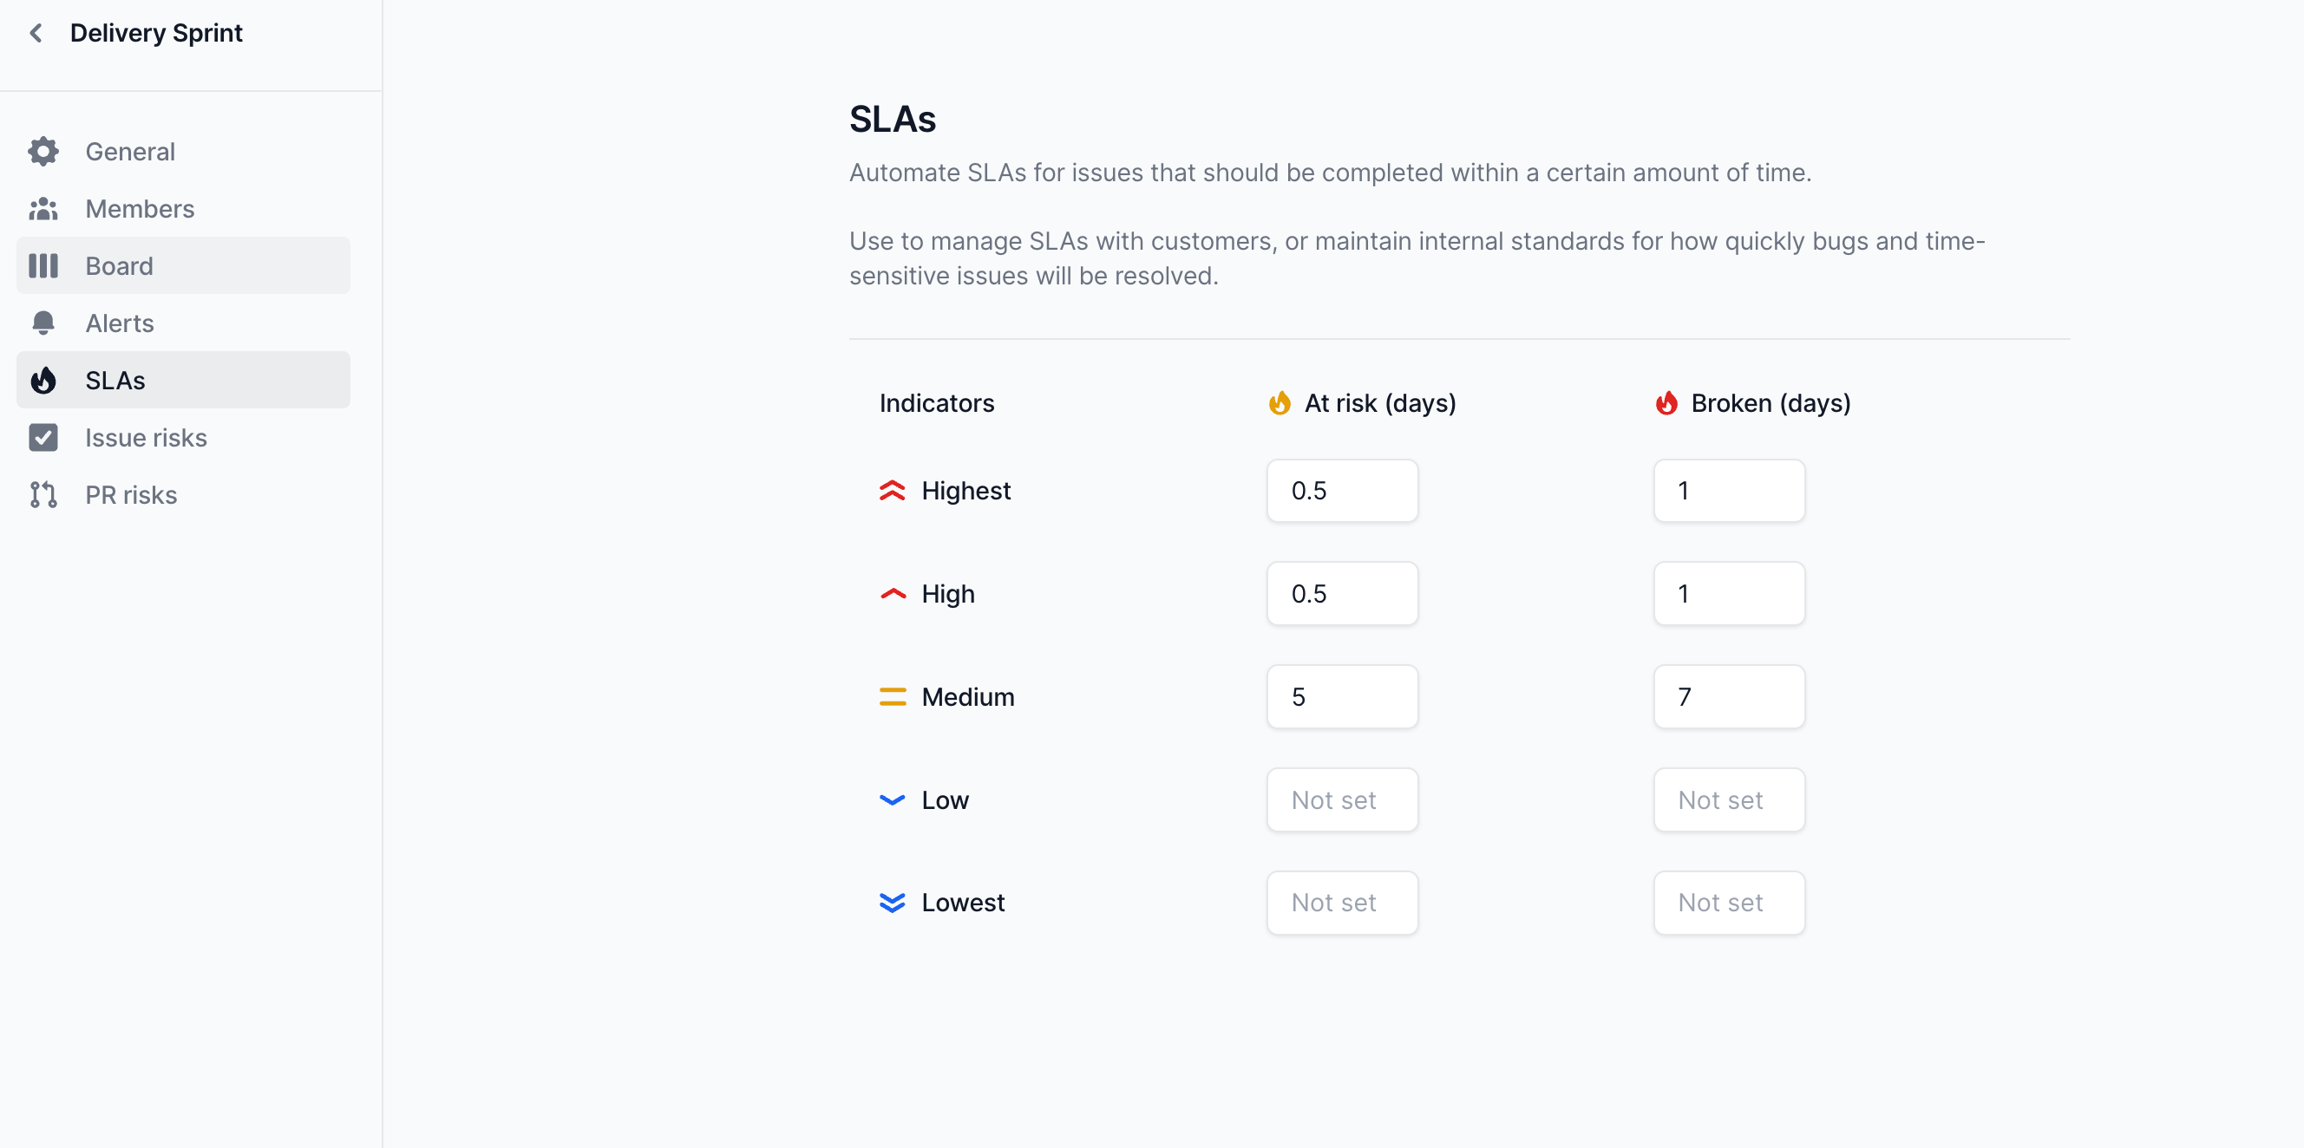Click the SLAs flame icon in sidebar
The height and width of the screenshot is (1148, 2304).
(43, 380)
